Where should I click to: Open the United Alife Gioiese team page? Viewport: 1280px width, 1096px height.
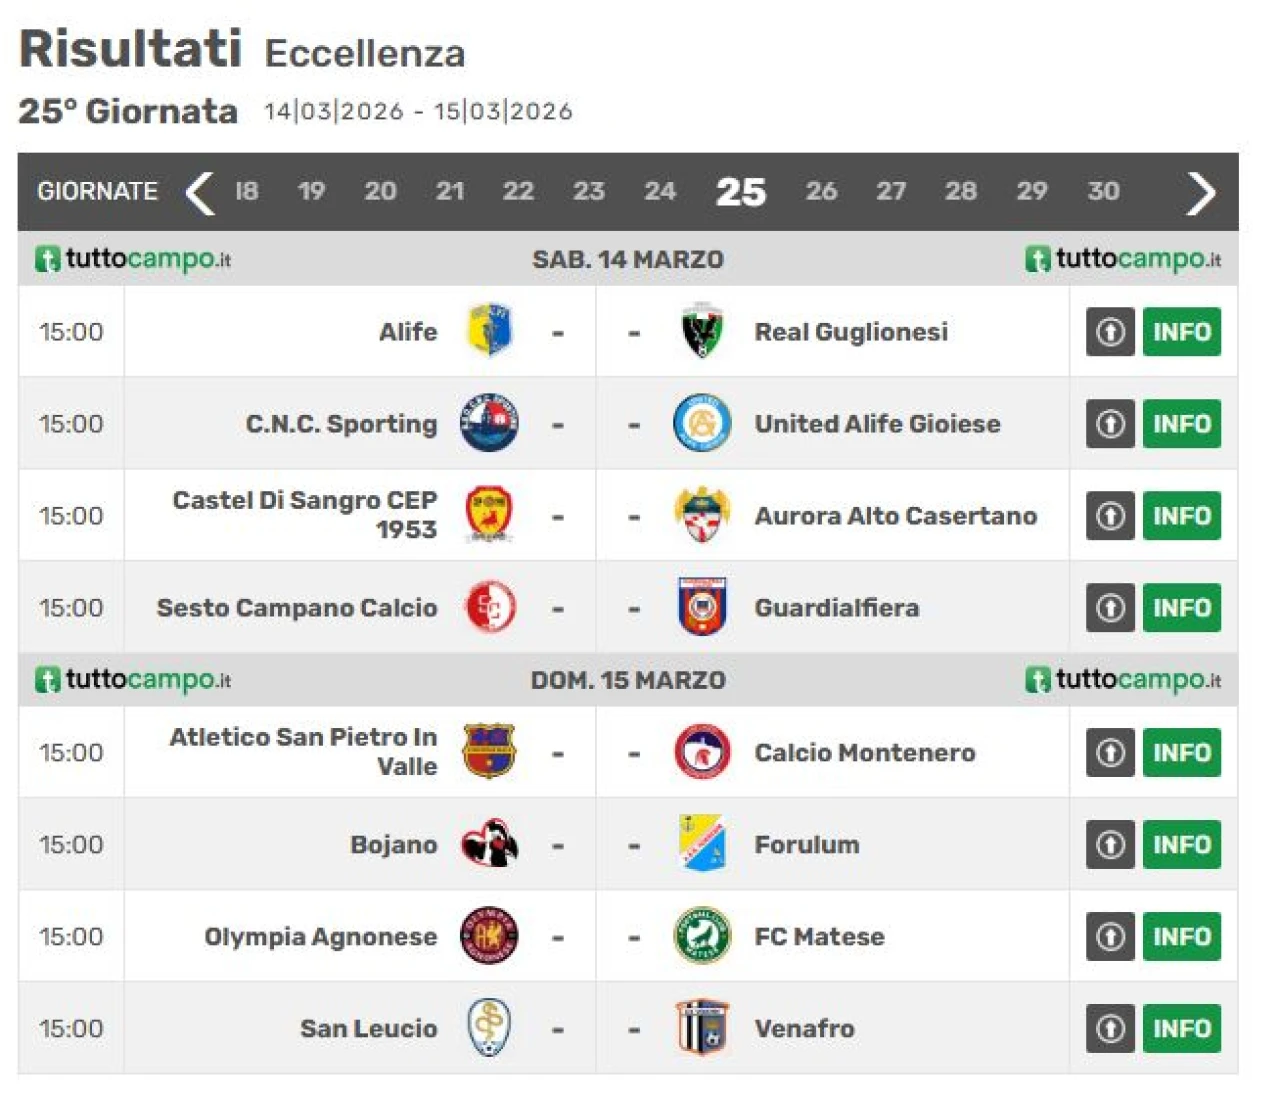[x=877, y=424]
